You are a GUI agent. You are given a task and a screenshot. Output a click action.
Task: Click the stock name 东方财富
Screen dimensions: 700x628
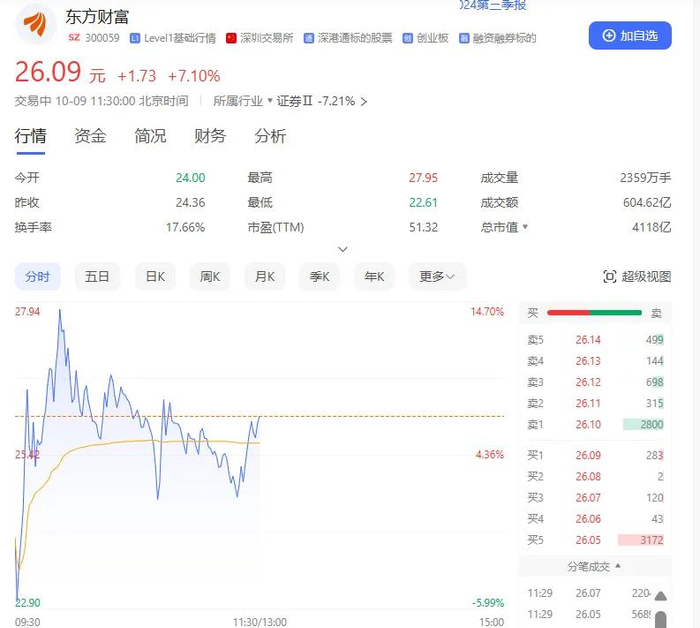(97, 17)
